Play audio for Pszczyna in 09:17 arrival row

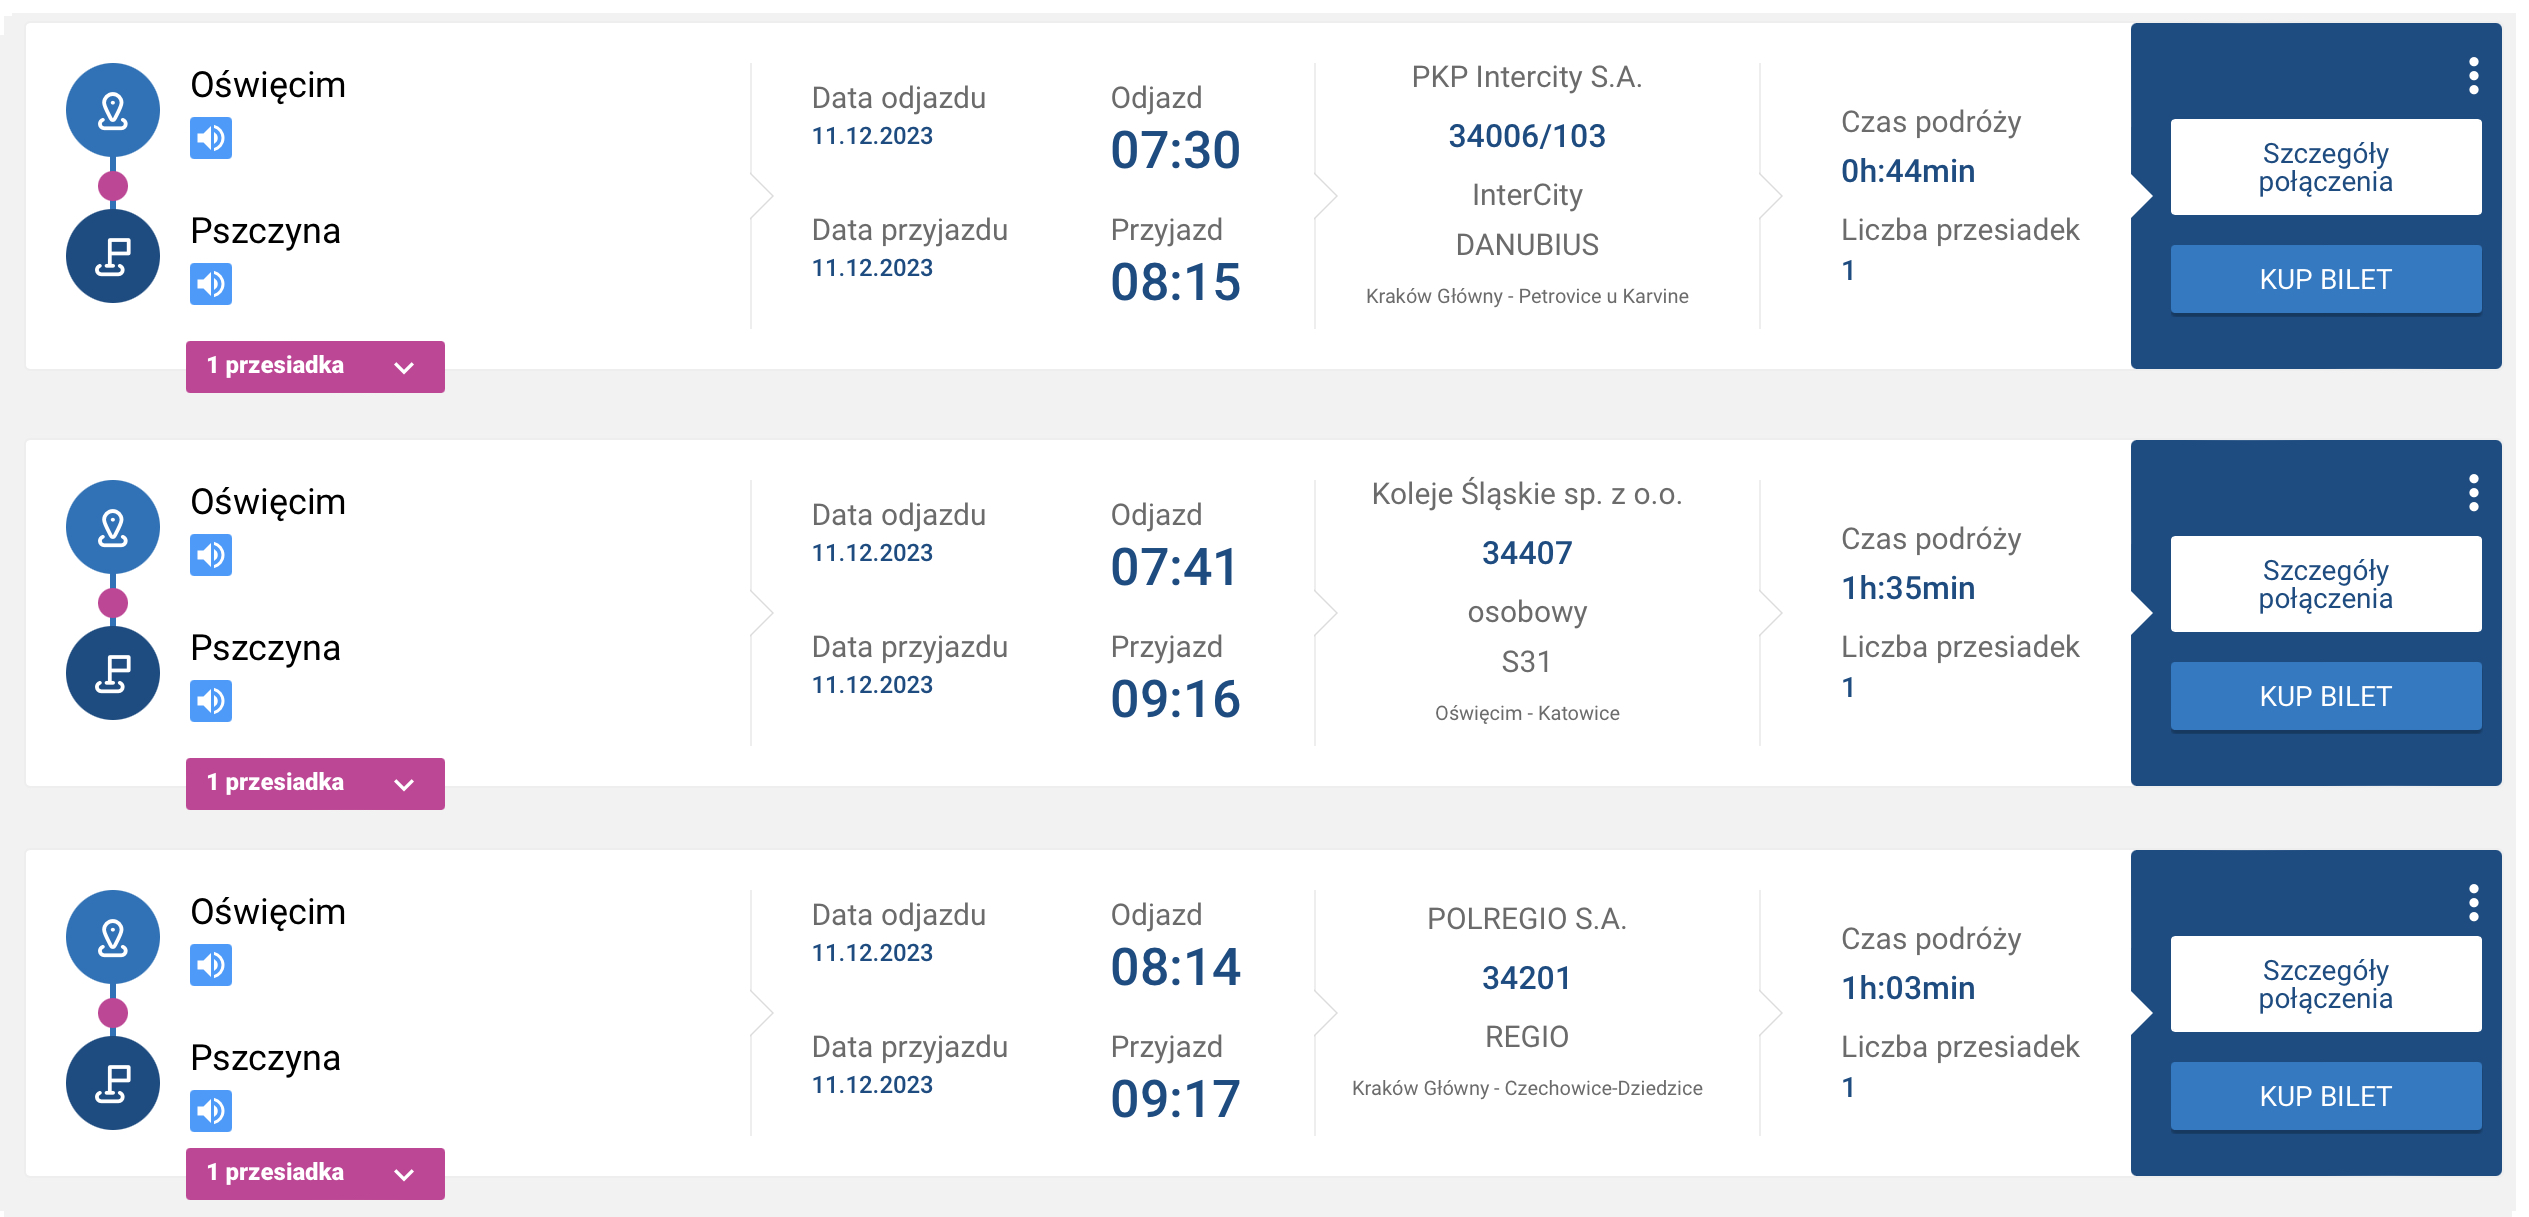click(211, 1111)
